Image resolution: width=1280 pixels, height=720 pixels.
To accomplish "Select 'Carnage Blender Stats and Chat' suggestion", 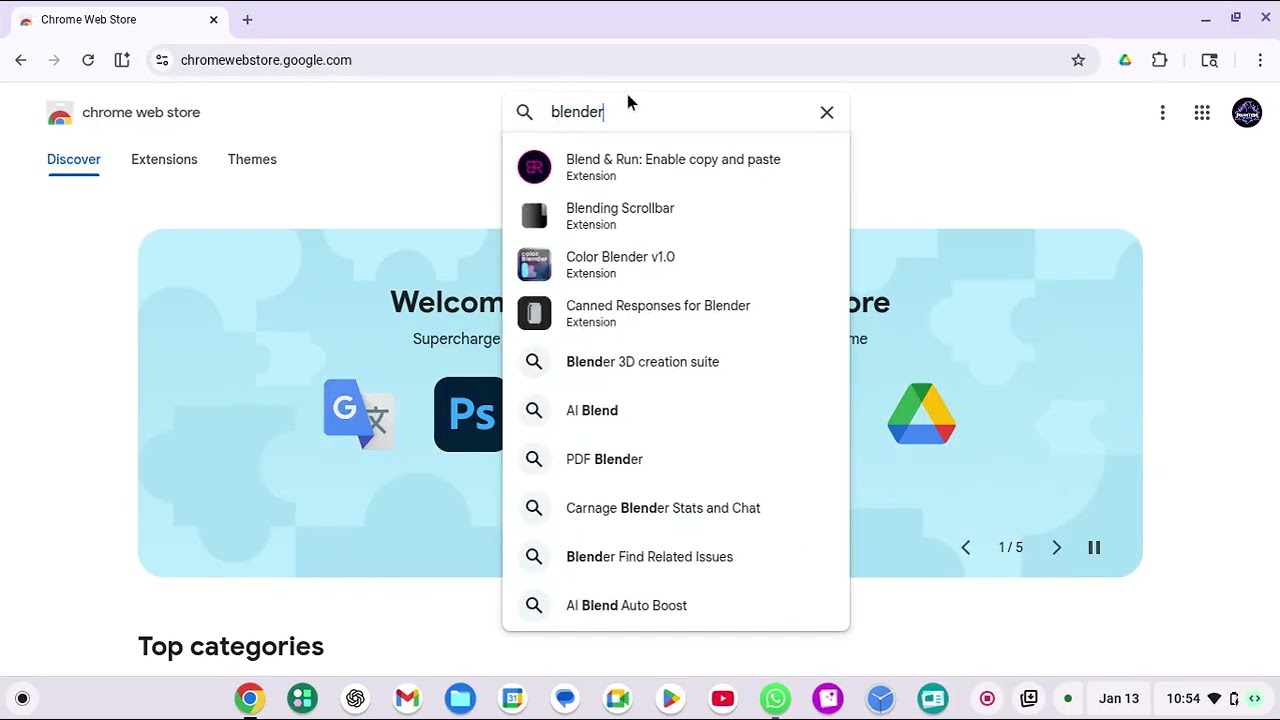I will (676, 508).
